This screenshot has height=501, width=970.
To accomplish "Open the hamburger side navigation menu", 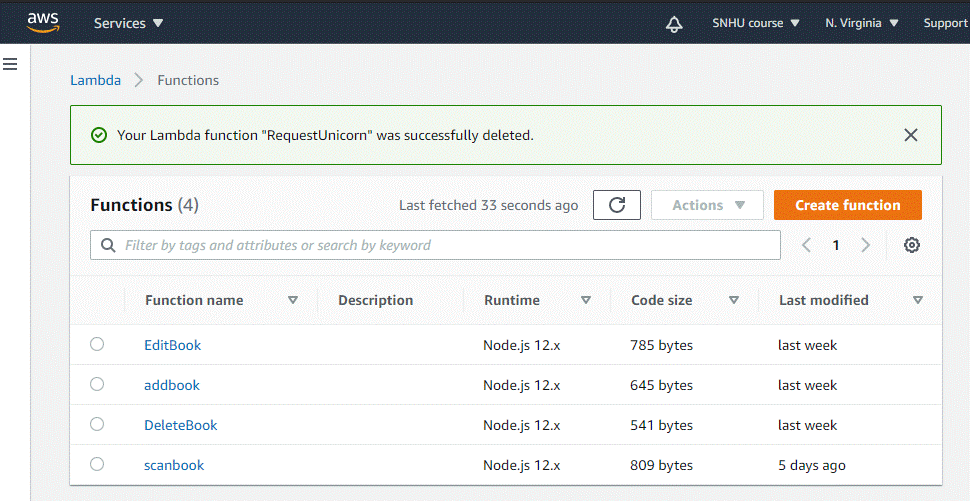I will tap(11, 64).
